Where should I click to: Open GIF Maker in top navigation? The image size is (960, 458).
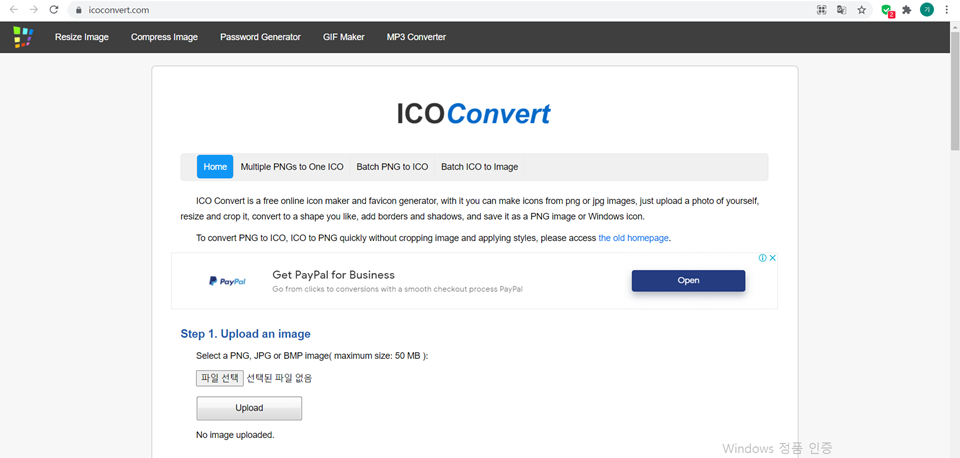click(343, 37)
